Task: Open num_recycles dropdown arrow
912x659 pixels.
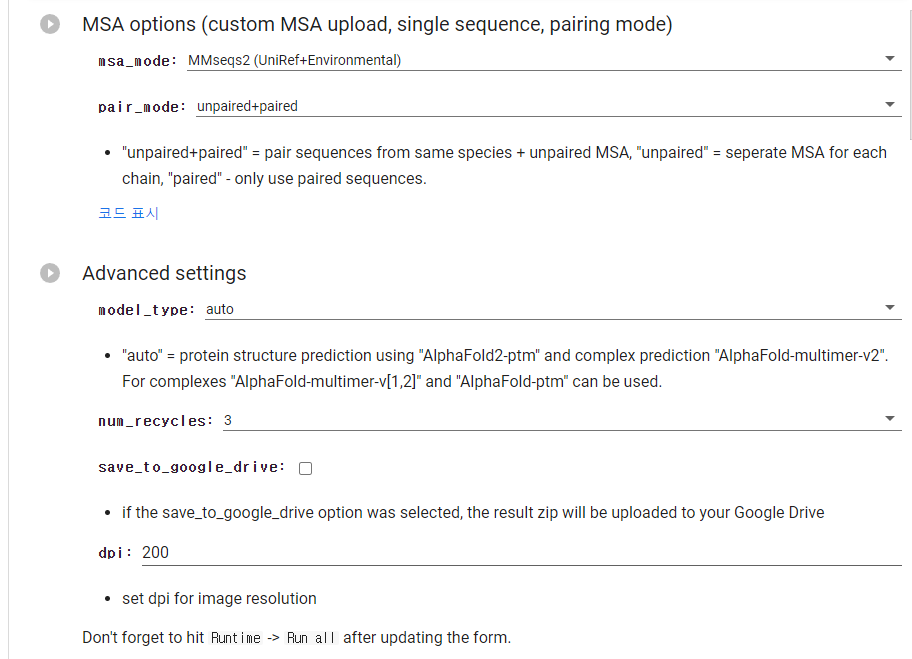Action: [x=889, y=419]
